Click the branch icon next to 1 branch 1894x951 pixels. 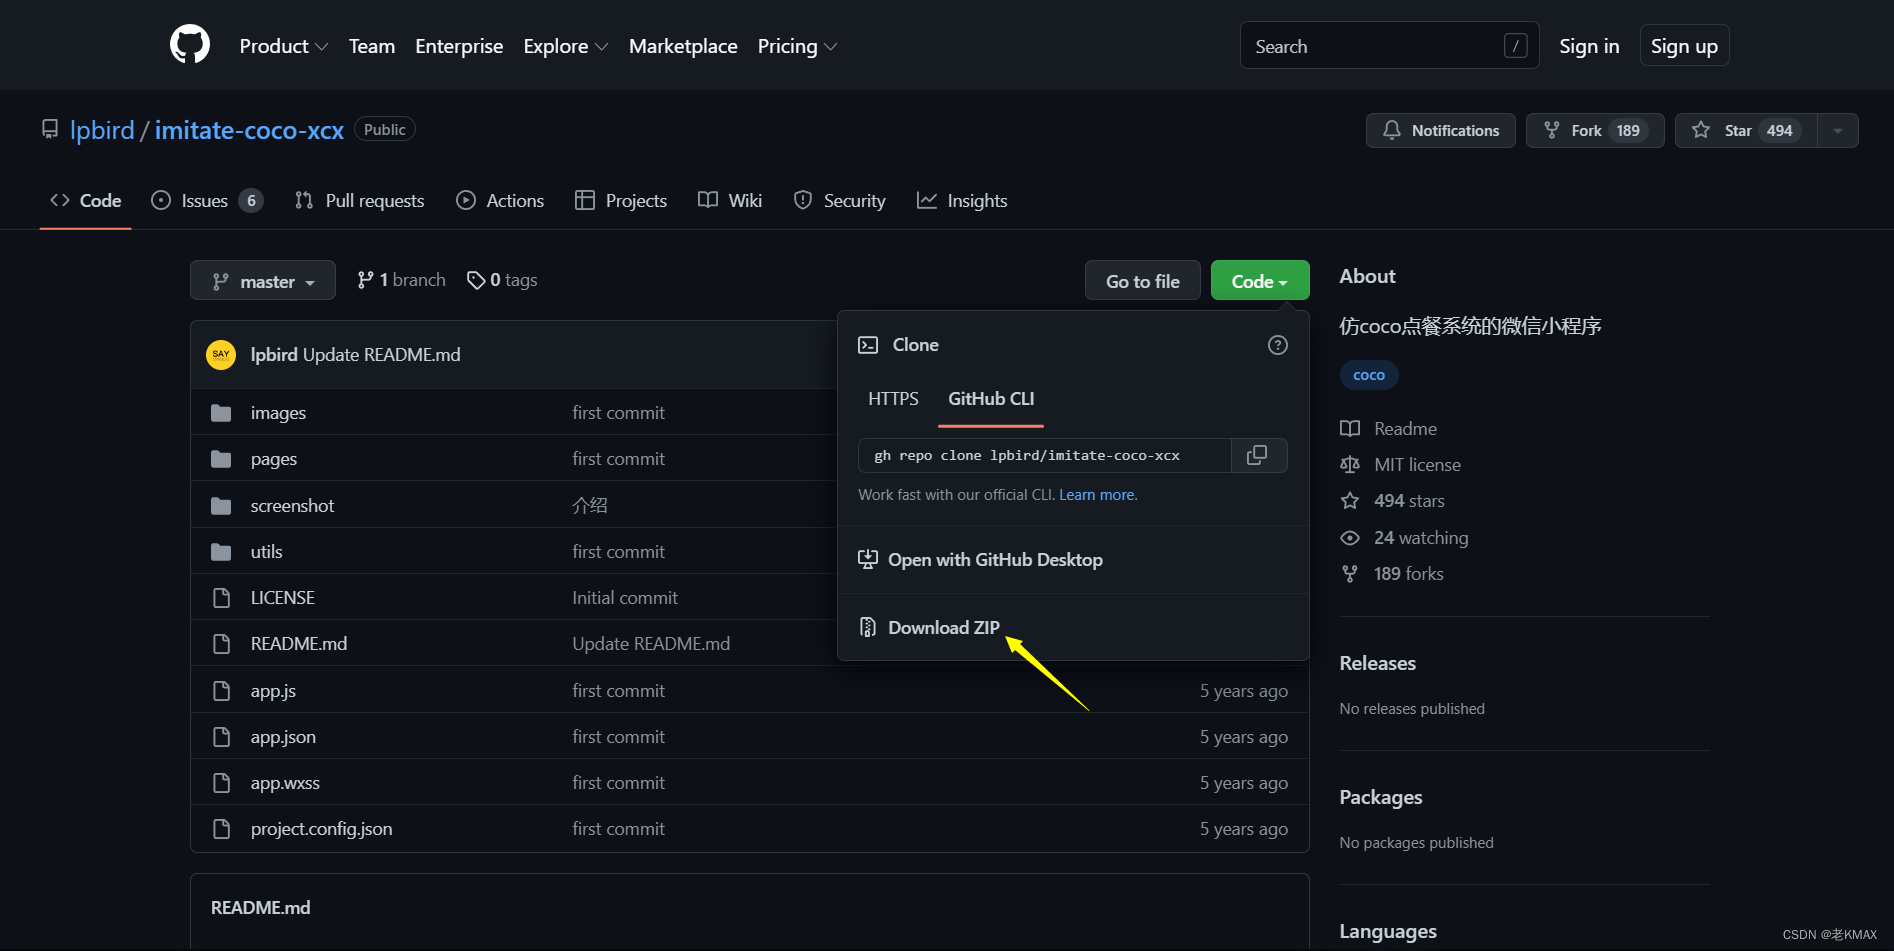pyautogui.click(x=365, y=280)
